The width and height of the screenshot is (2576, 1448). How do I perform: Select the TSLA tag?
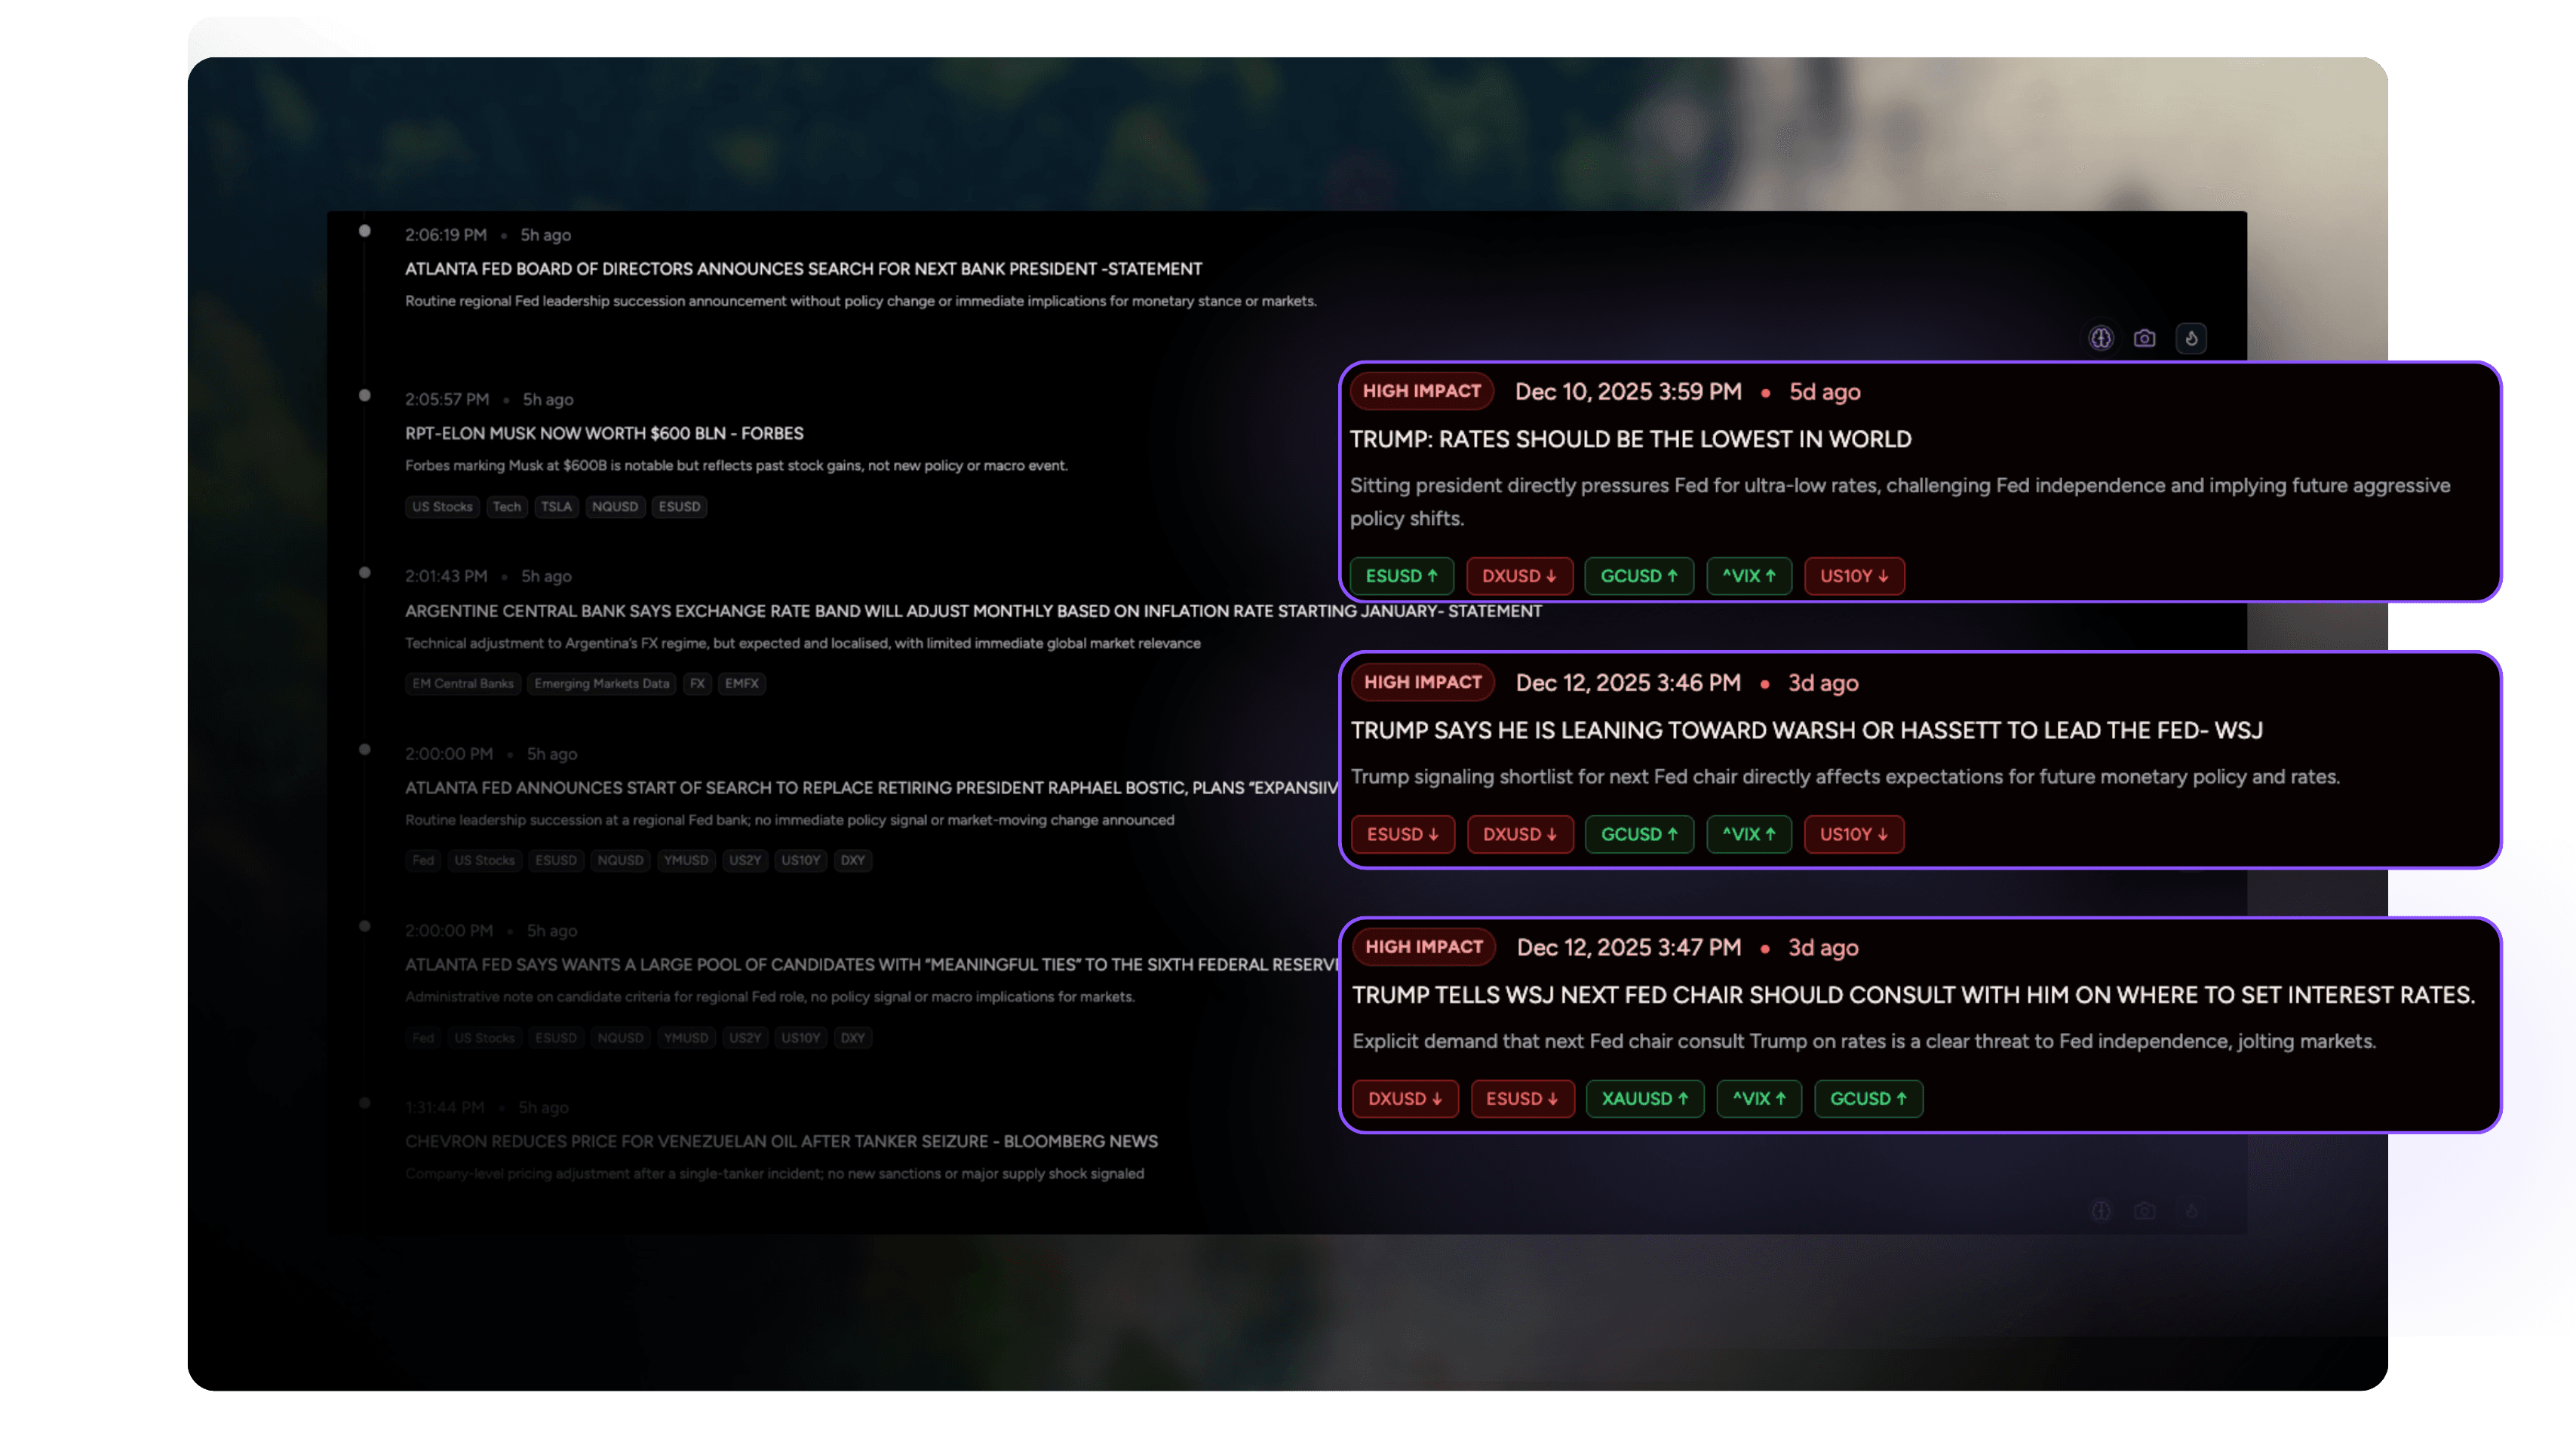coord(556,507)
